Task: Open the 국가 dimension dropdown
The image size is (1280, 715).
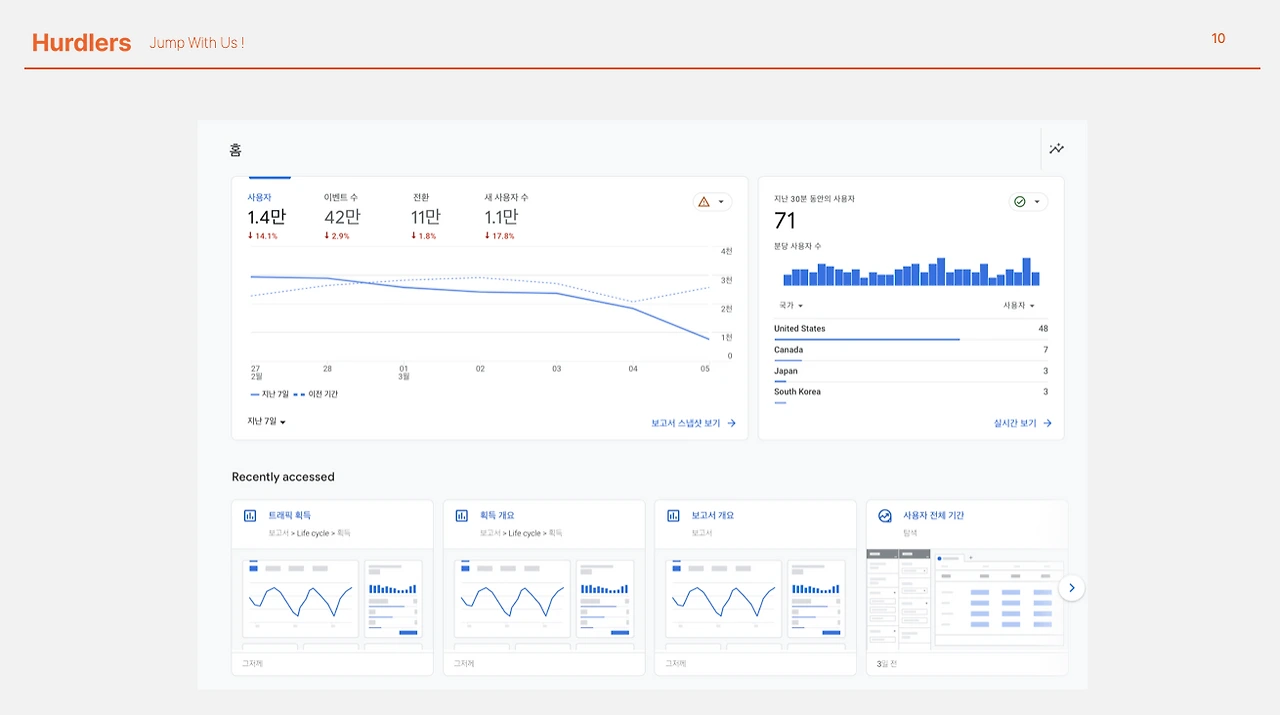Action: click(x=791, y=305)
